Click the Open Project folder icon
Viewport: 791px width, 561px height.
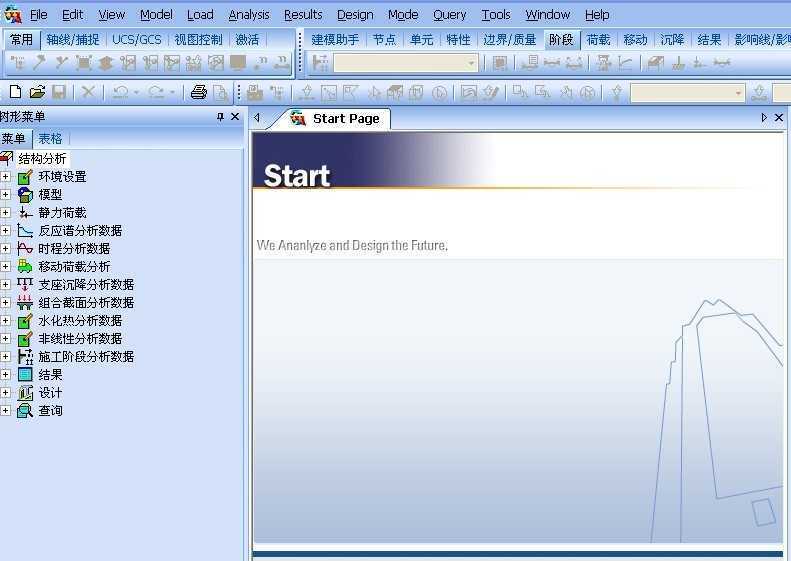[37, 92]
